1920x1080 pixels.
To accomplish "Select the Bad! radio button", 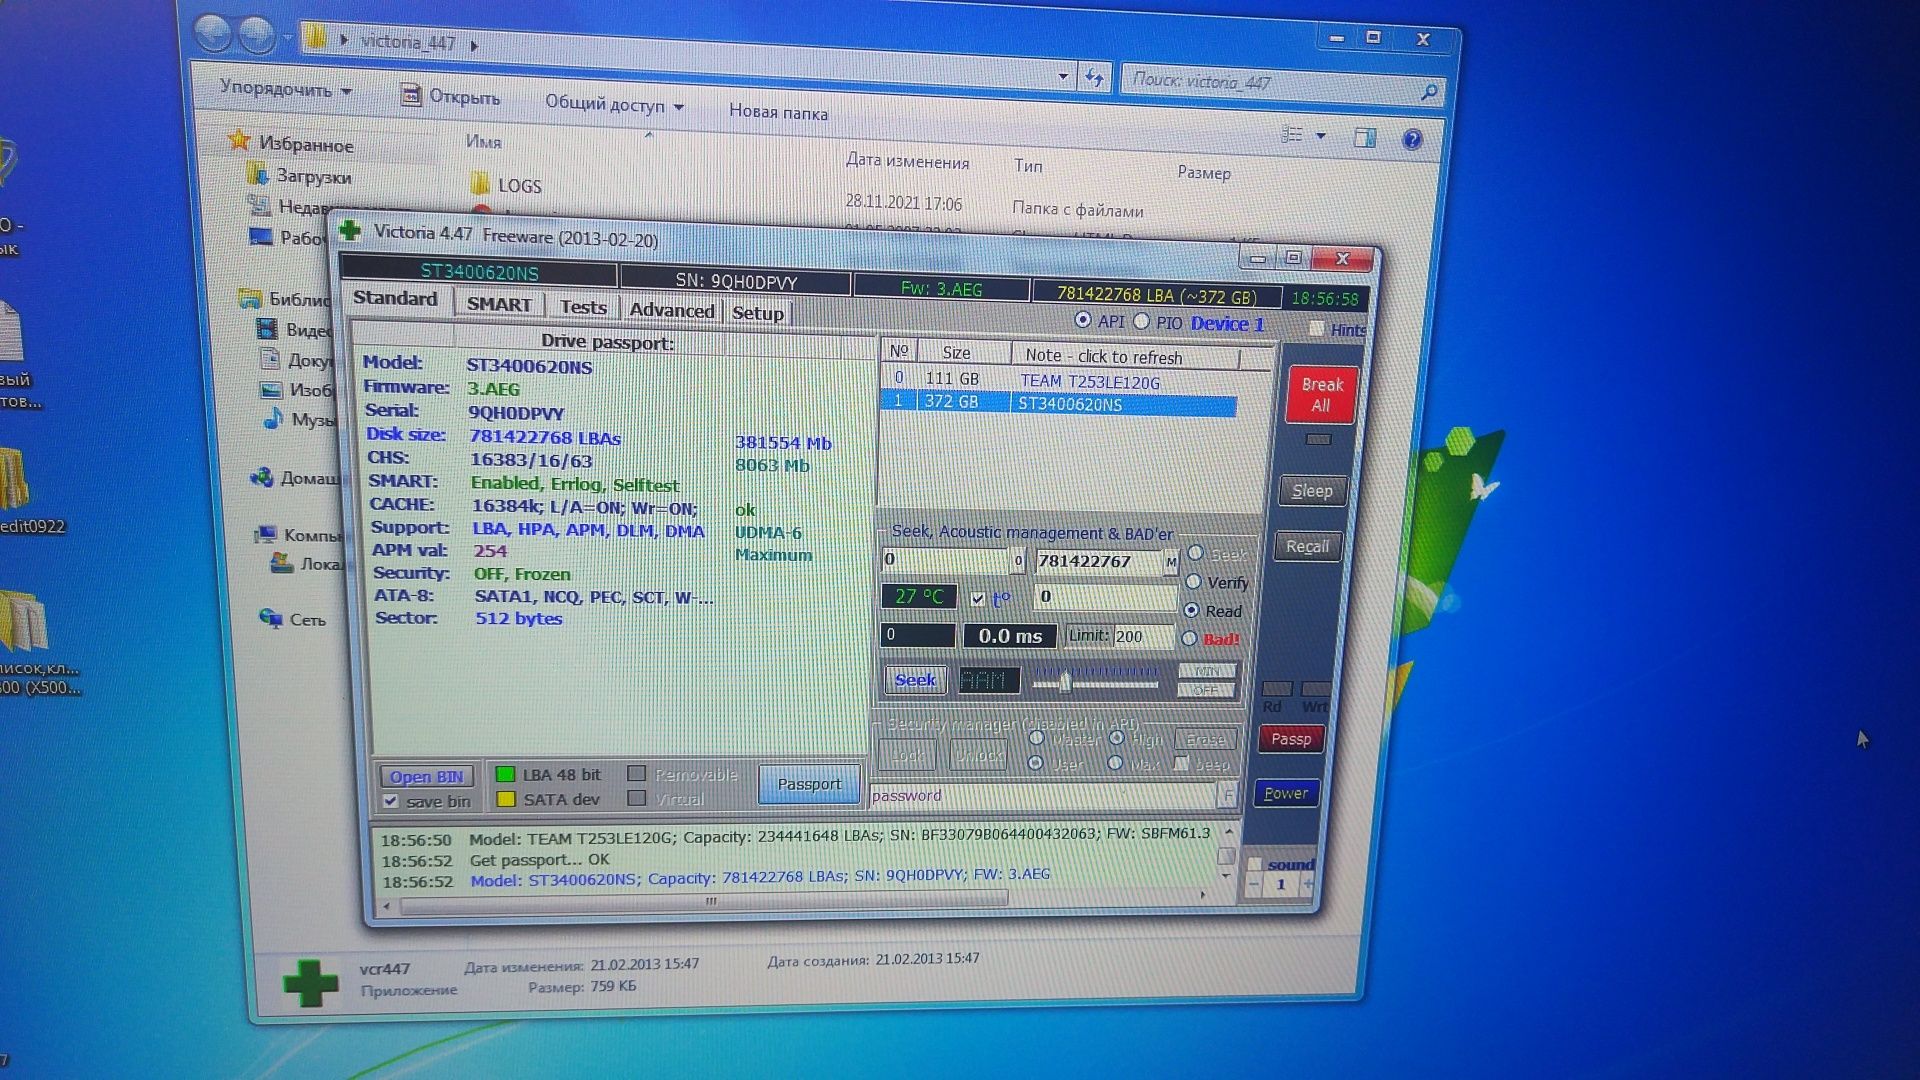I will tap(1189, 638).
